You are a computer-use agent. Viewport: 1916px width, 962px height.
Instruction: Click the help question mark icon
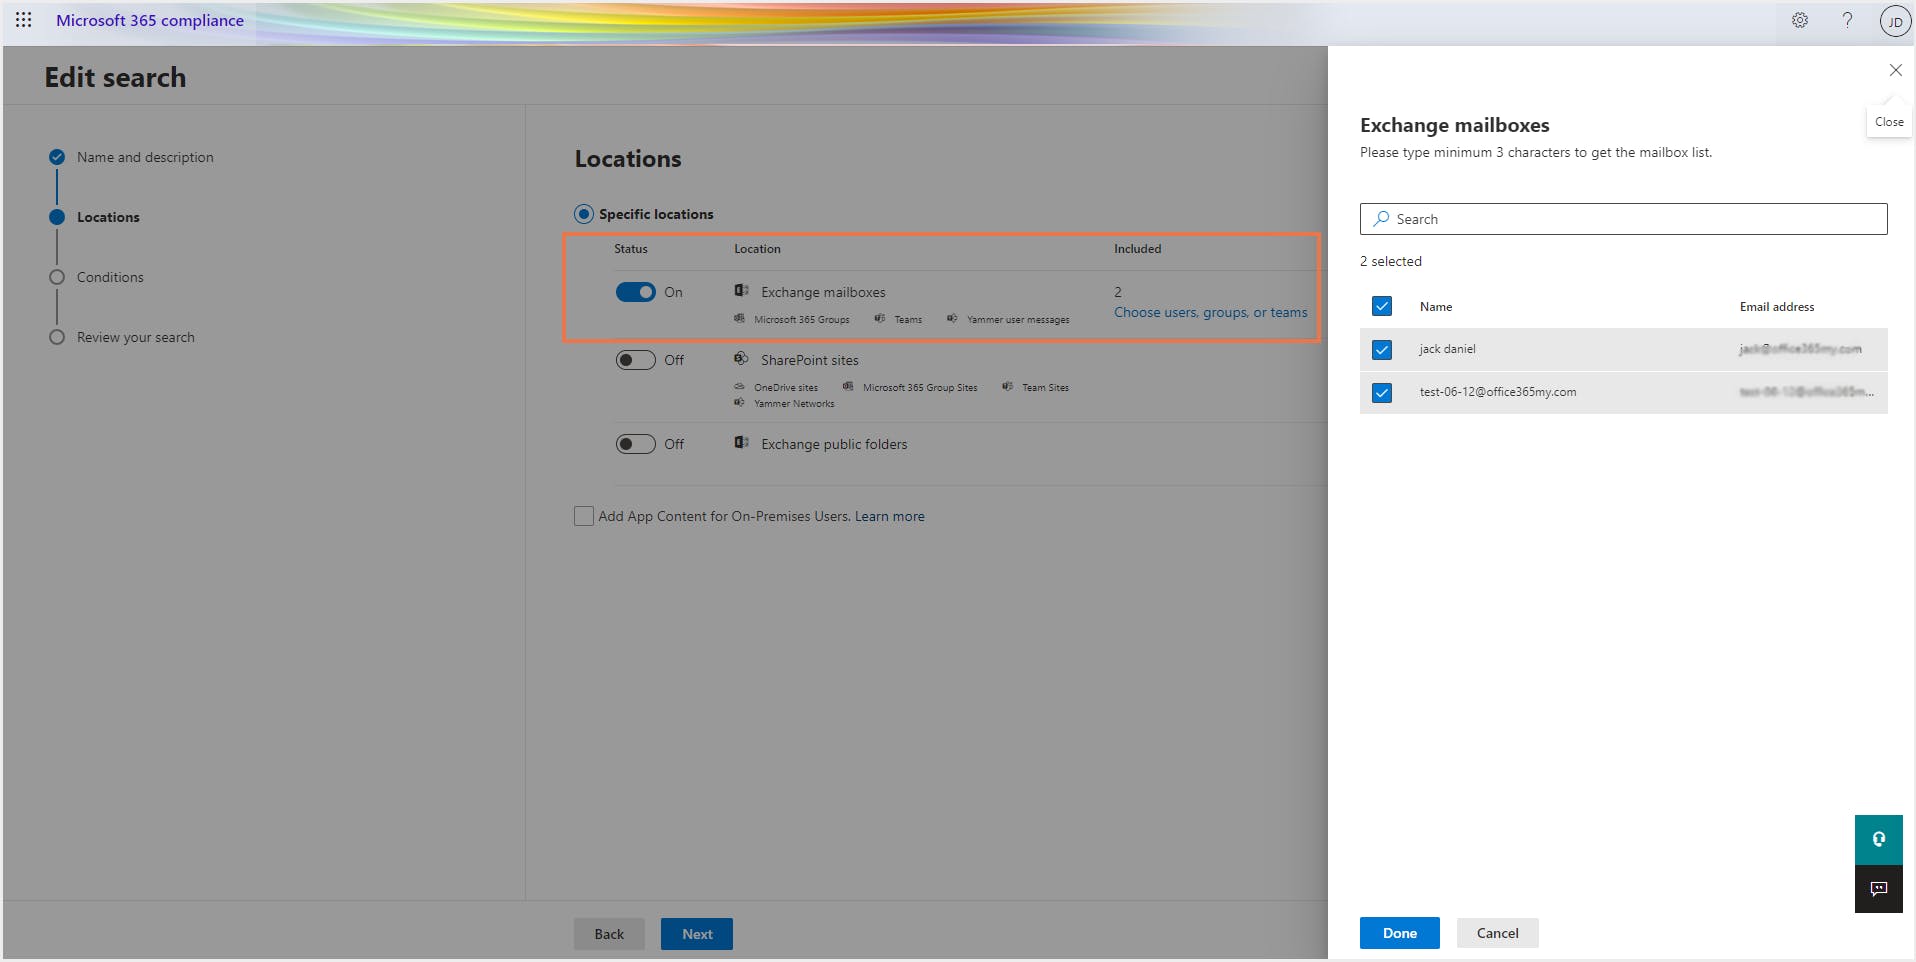coord(1847,20)
